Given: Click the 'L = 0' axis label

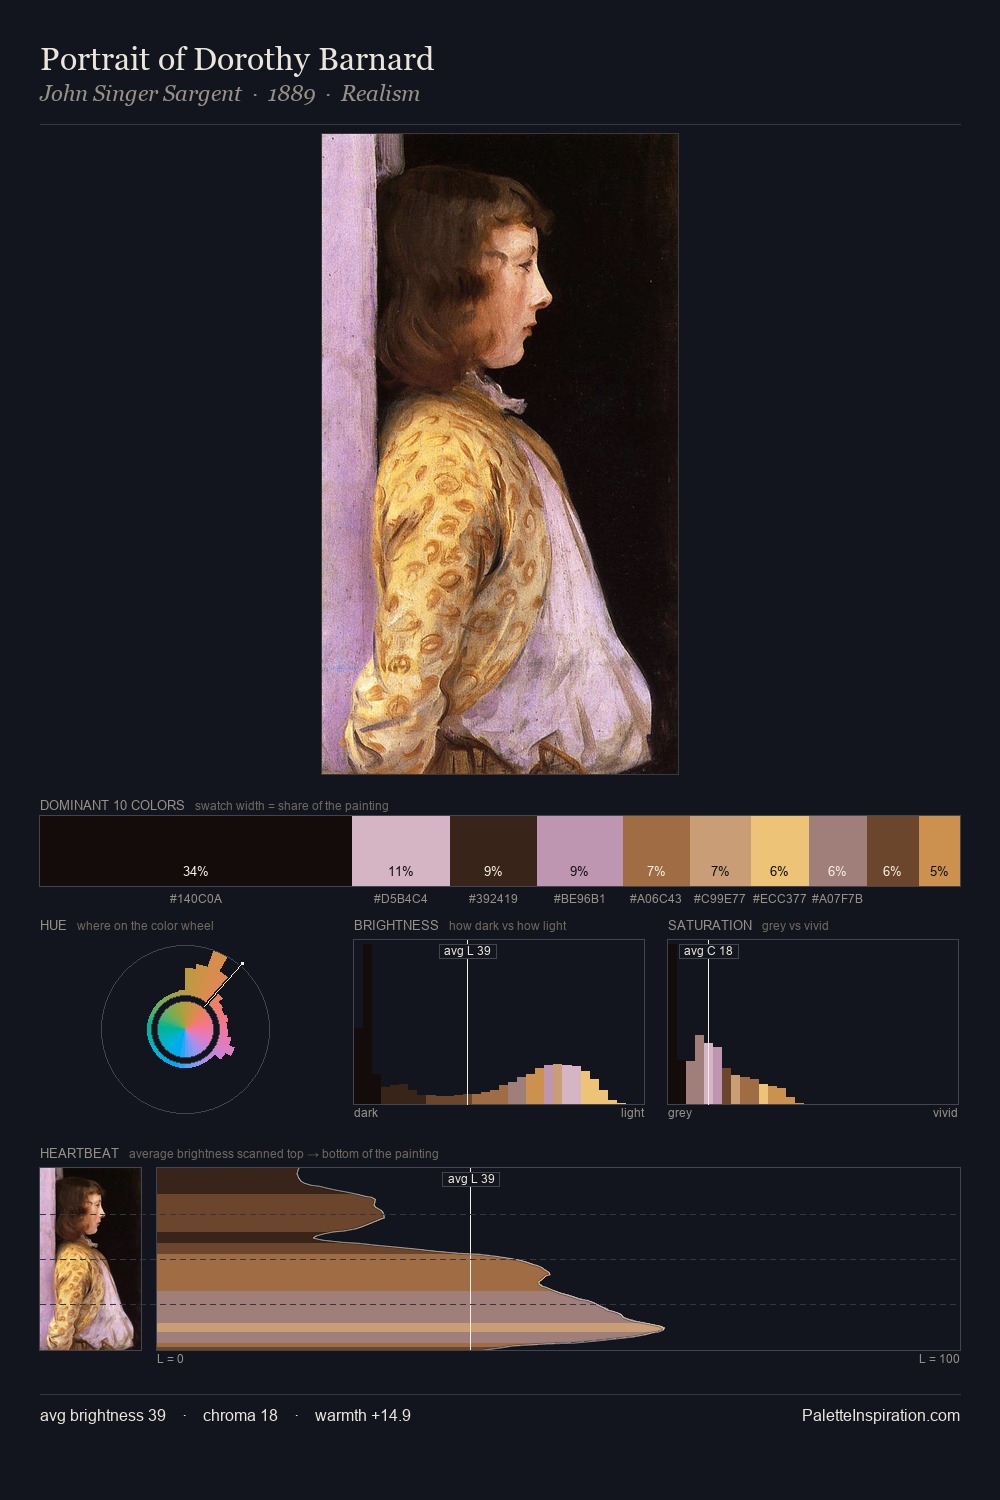Looking at the screenshot, I should click(x=171, y=1359).
